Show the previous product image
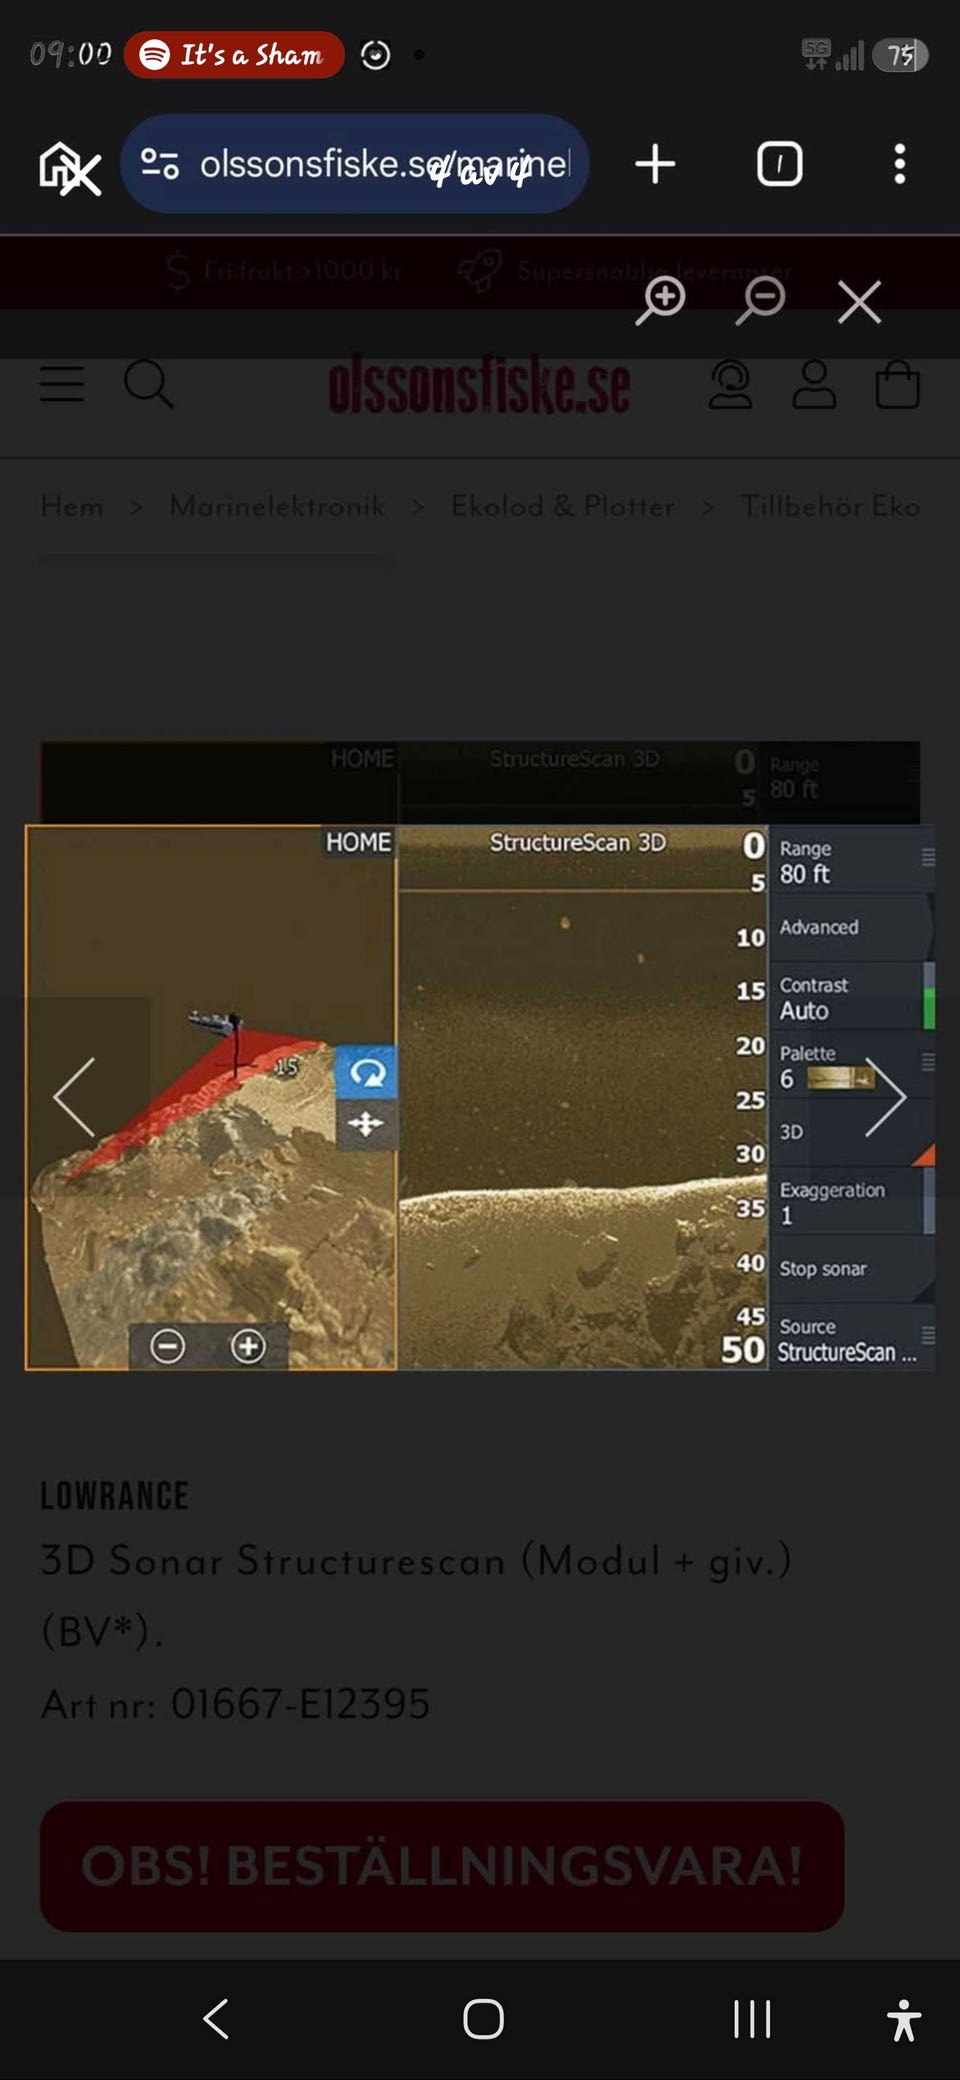 (x=75, y=1097)
